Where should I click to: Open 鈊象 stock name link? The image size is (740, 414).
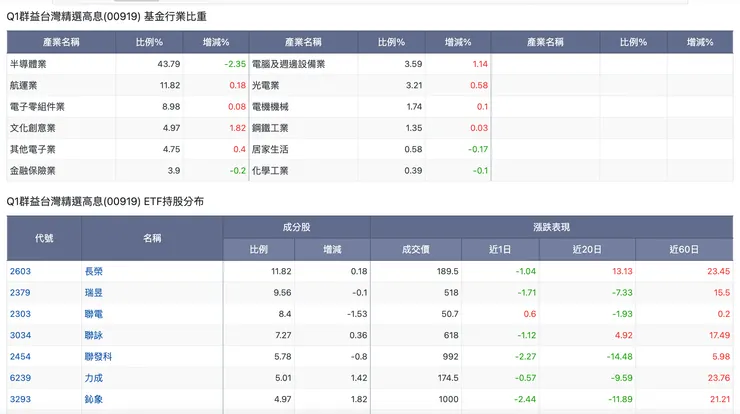click(x=93, y=399)
